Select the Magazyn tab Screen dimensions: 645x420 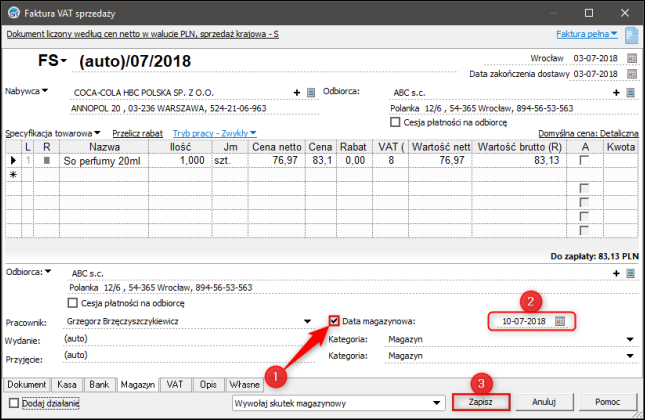[138, 385]
